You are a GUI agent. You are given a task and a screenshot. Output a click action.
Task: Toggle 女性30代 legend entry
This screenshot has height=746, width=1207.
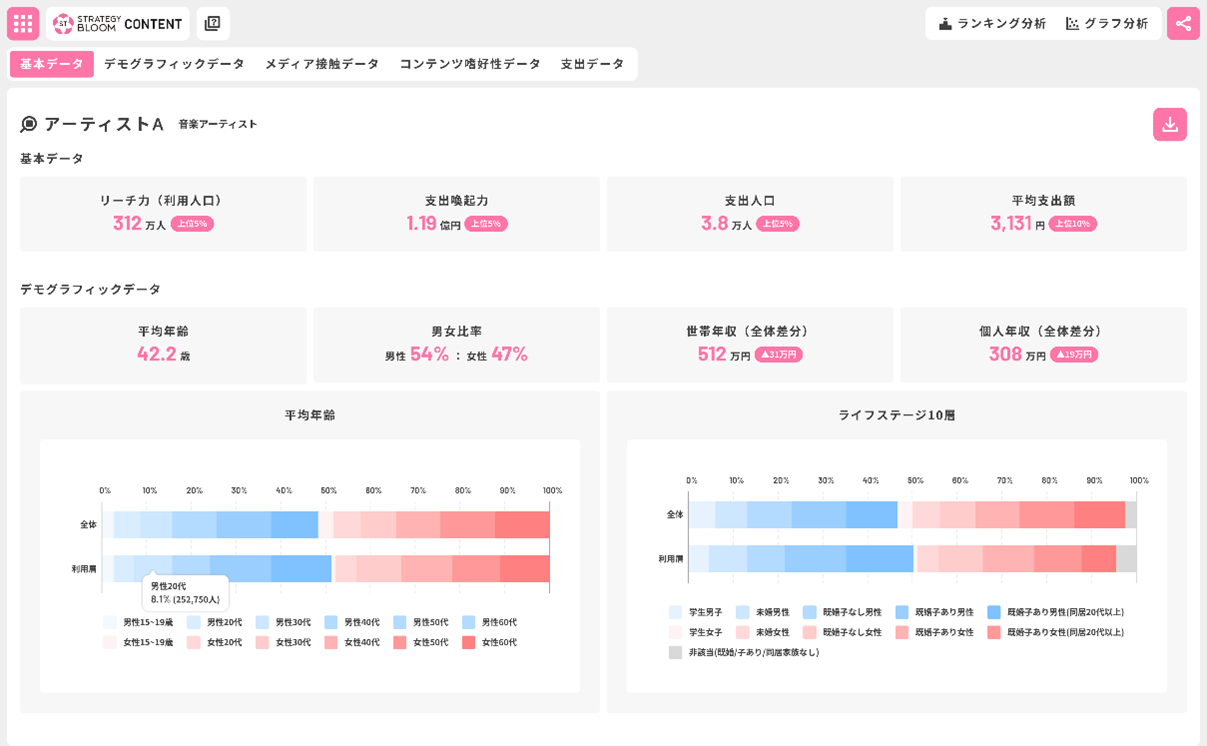(283, 642)
